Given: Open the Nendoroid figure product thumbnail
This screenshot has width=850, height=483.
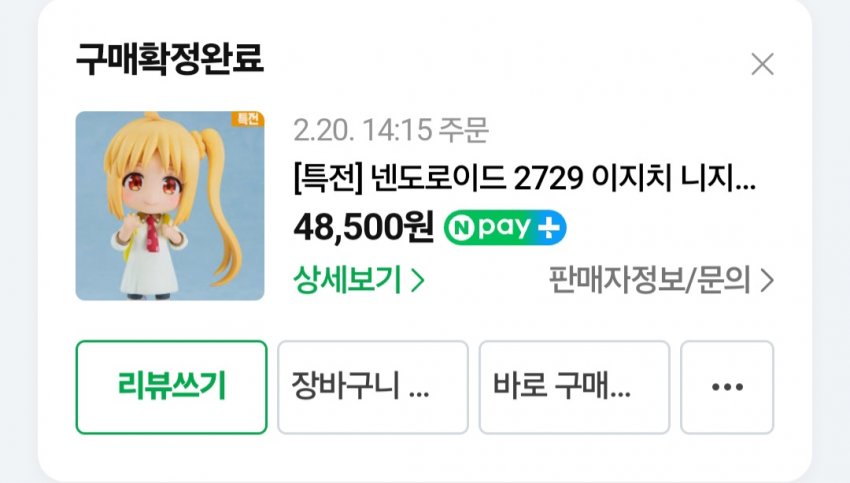Looking at the screenshot, I should [x=170, y=205].
